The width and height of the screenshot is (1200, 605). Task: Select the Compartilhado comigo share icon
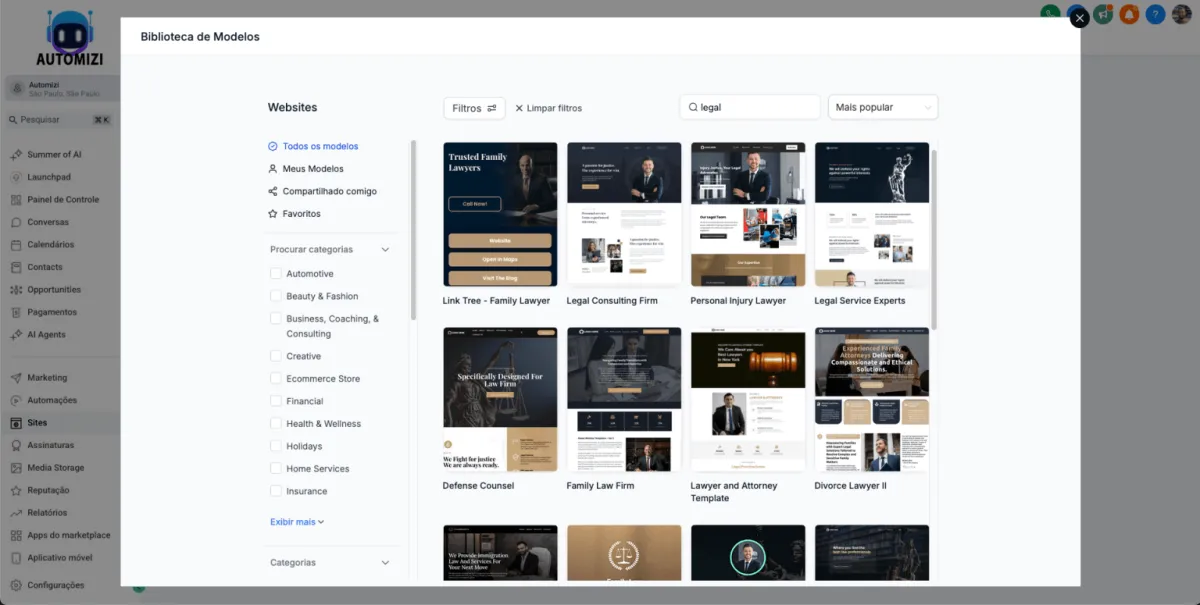point(273,191)
